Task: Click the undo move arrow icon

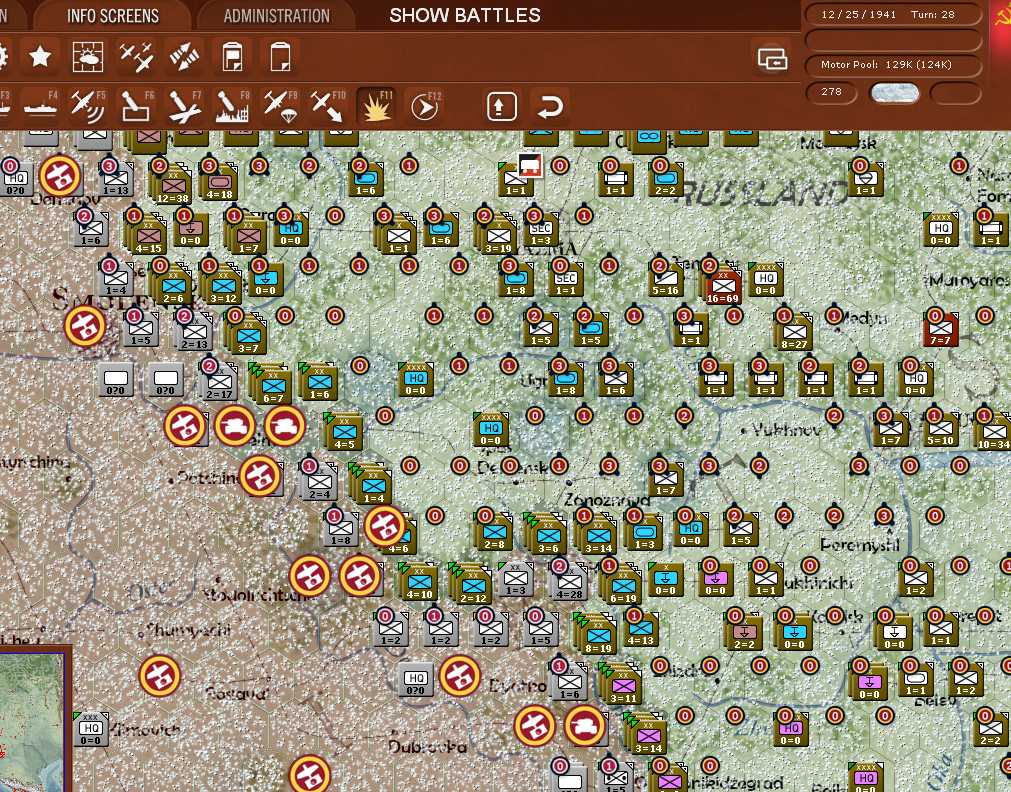Action: coord(548,106)
